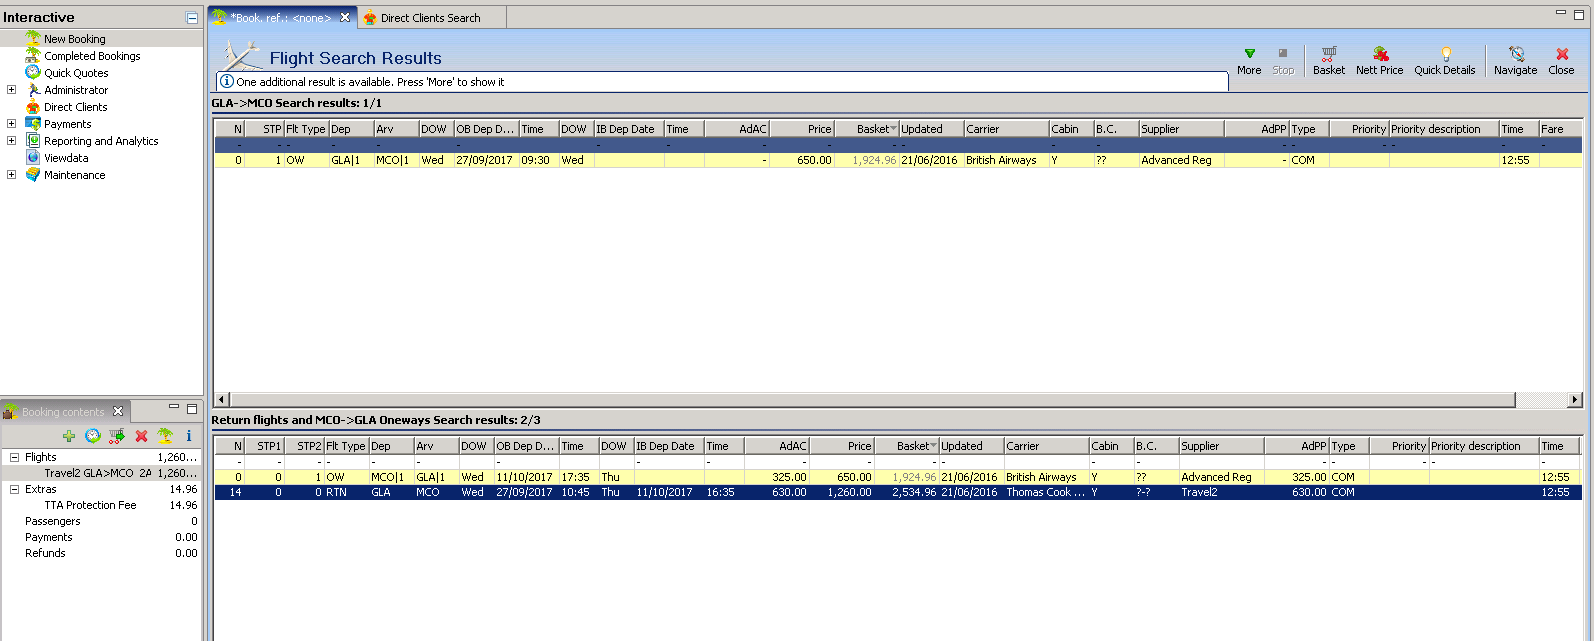
Task: Click Supplier header in return flights table
Action: [1221, 446]
